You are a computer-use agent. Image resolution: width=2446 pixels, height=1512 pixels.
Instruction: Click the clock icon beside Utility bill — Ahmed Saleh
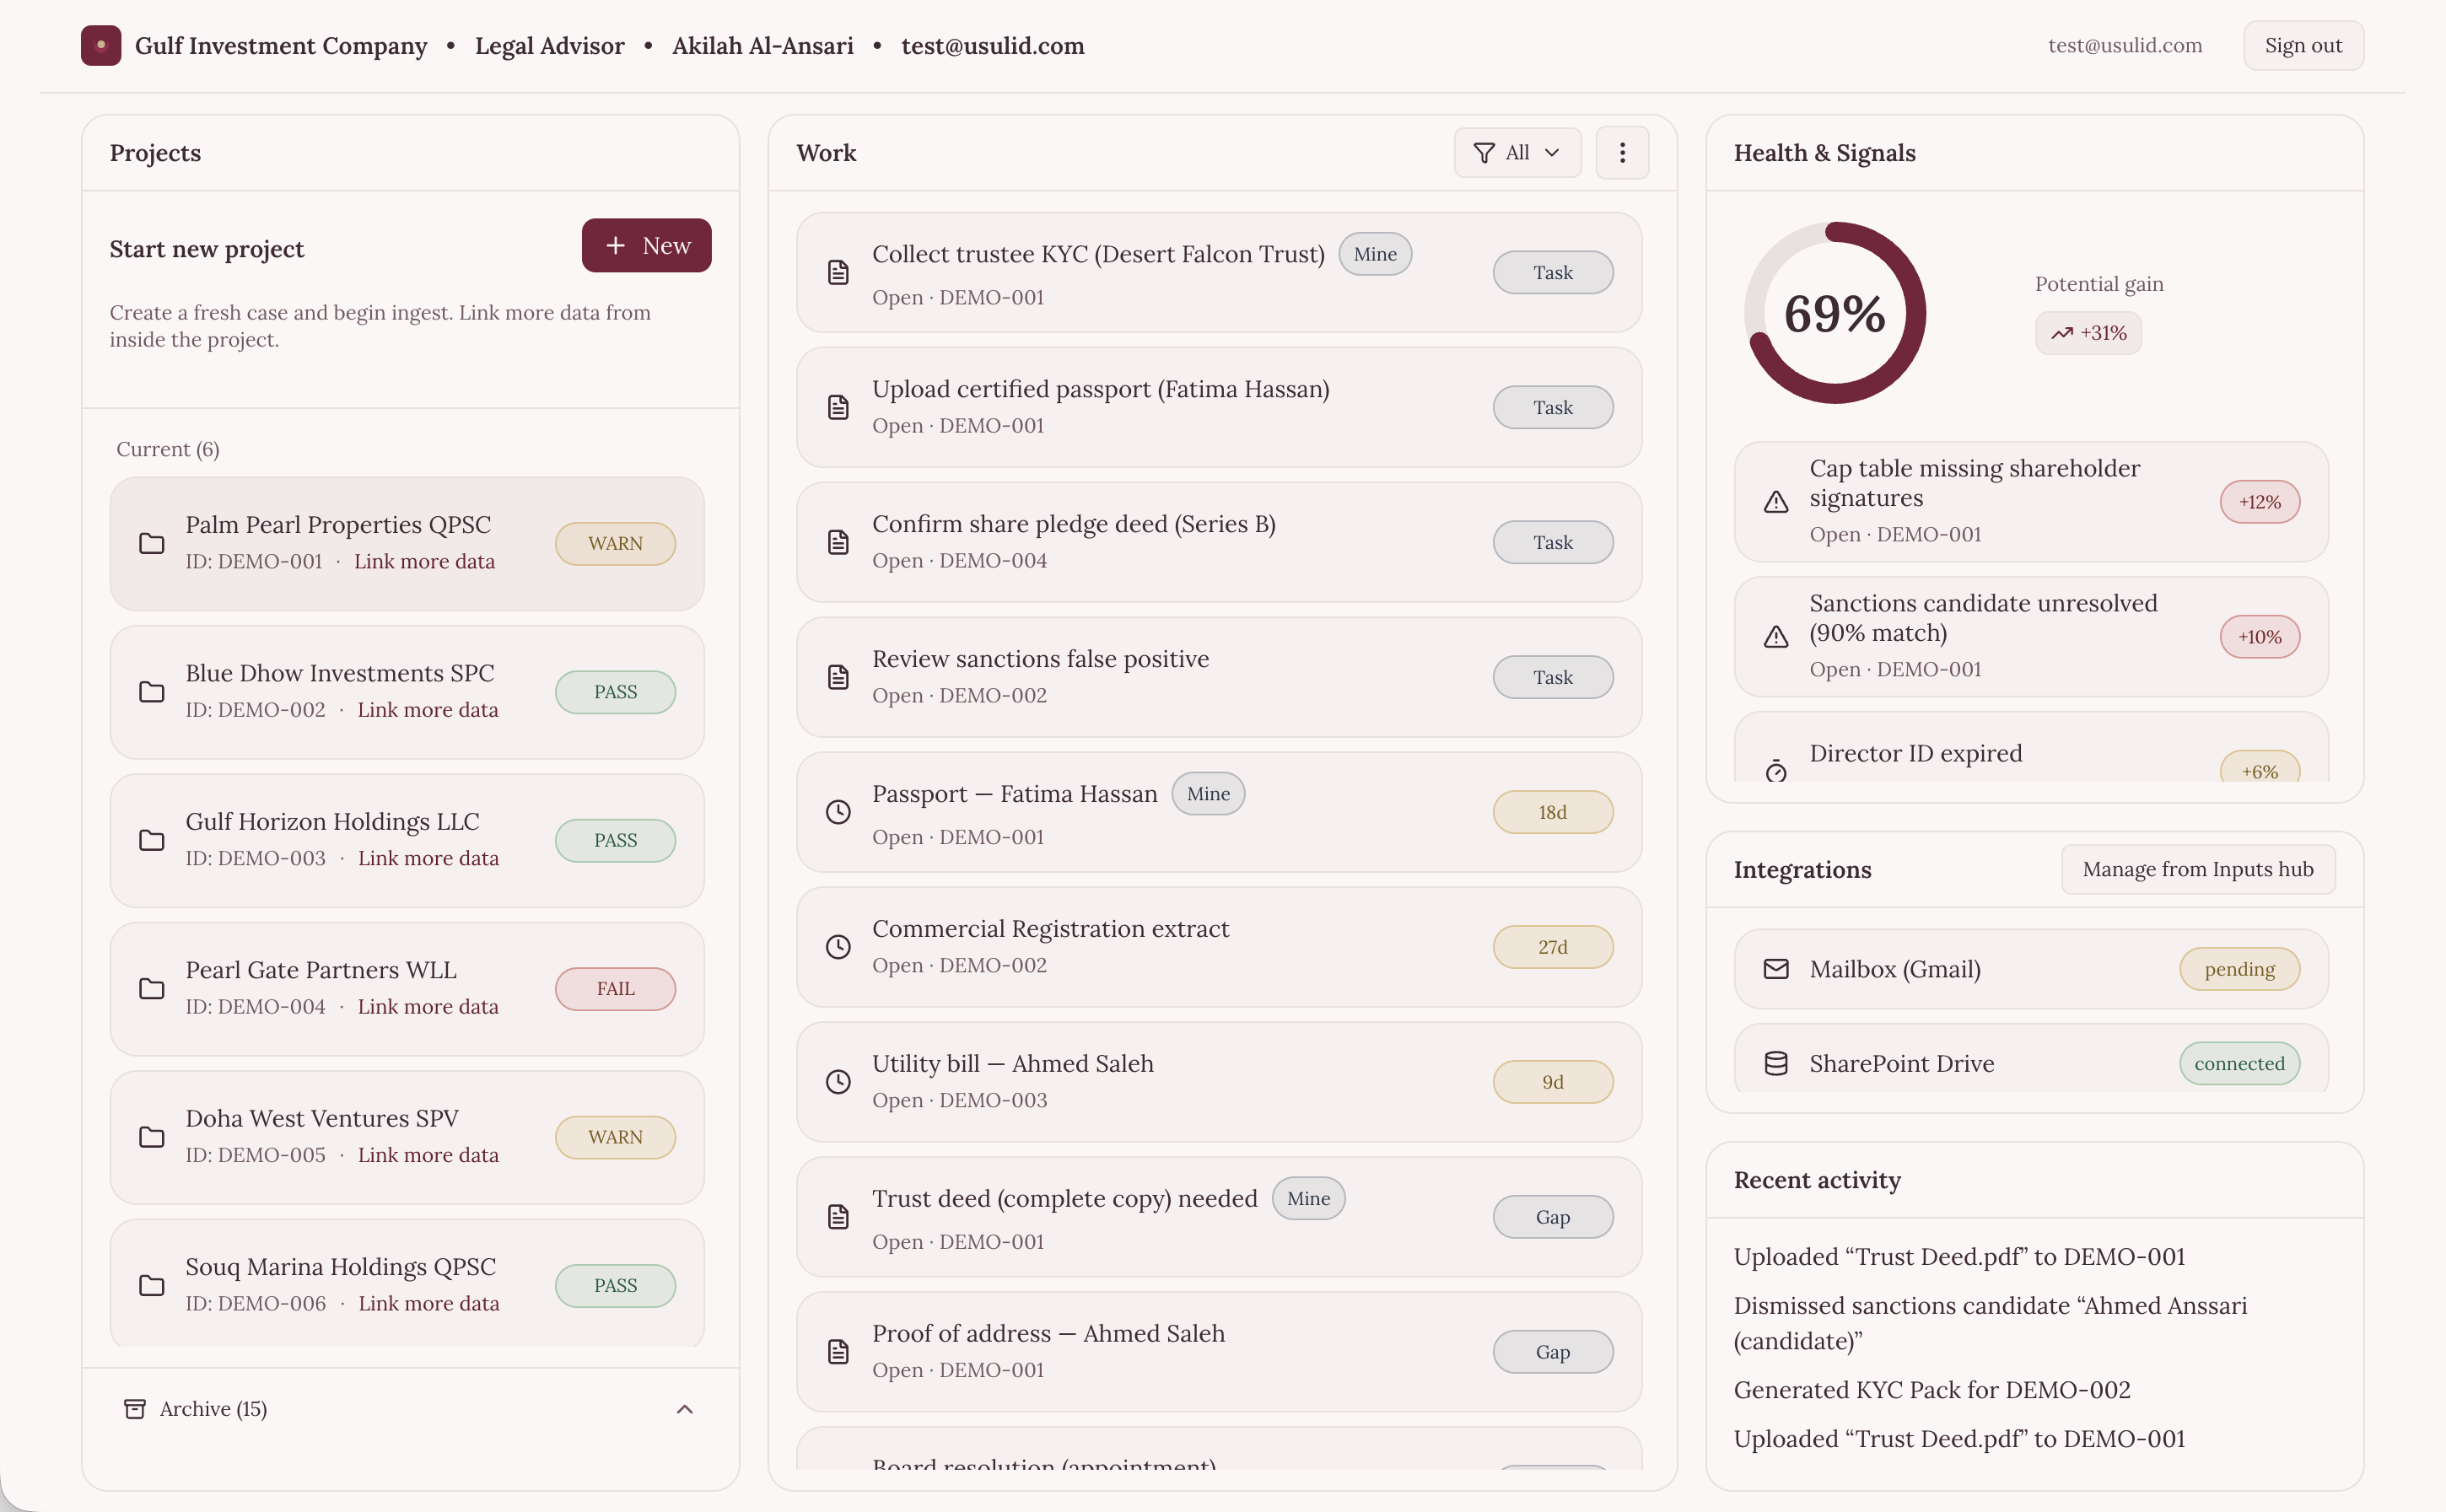[x=838, y=1082]
